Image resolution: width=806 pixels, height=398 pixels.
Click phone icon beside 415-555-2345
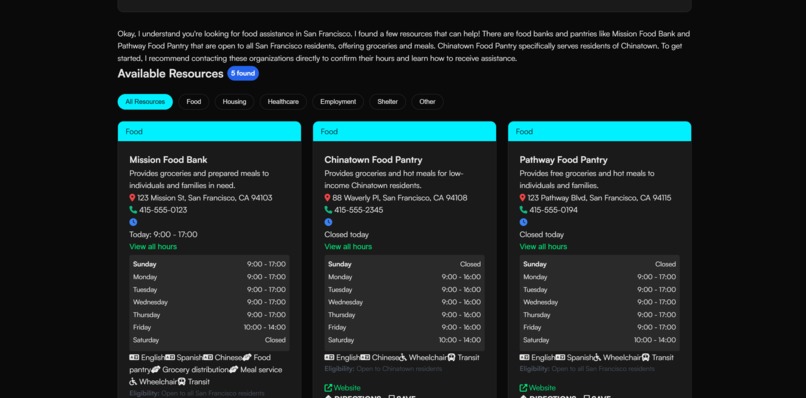tap(328, 210)
